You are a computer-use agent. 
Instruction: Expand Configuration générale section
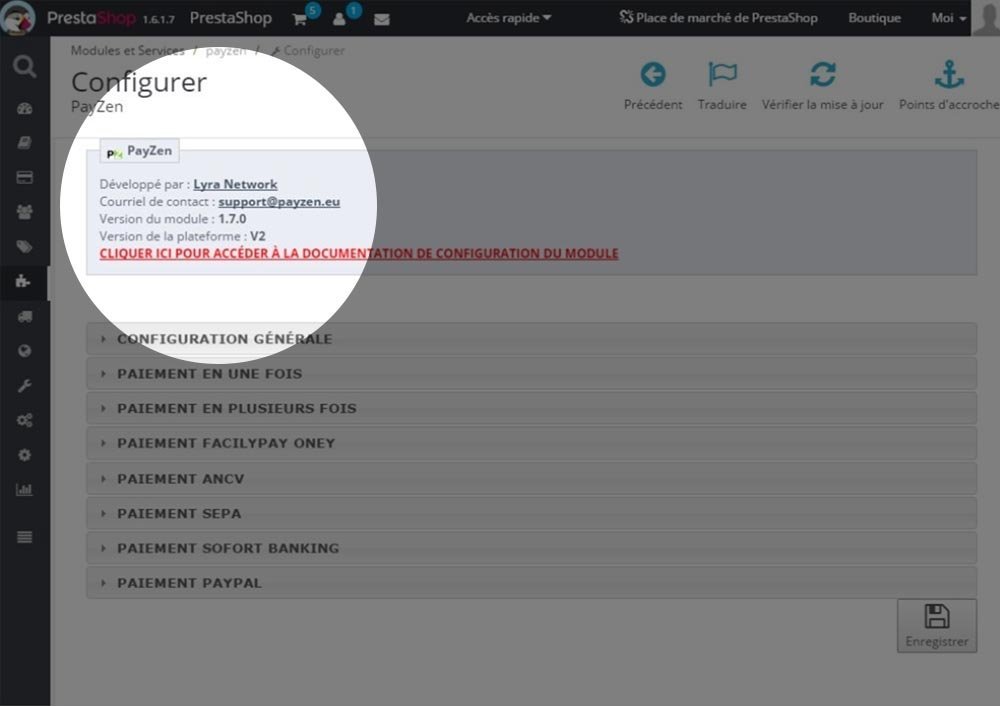click(x=531, y=339)
